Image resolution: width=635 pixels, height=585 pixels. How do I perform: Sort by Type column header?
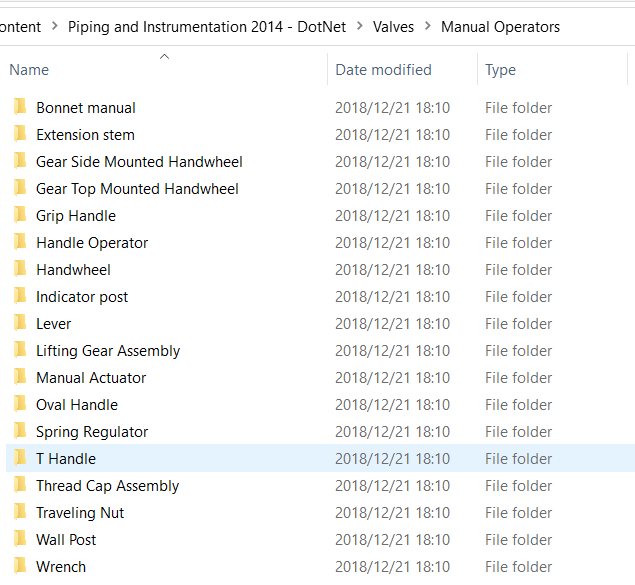[500, 70]
